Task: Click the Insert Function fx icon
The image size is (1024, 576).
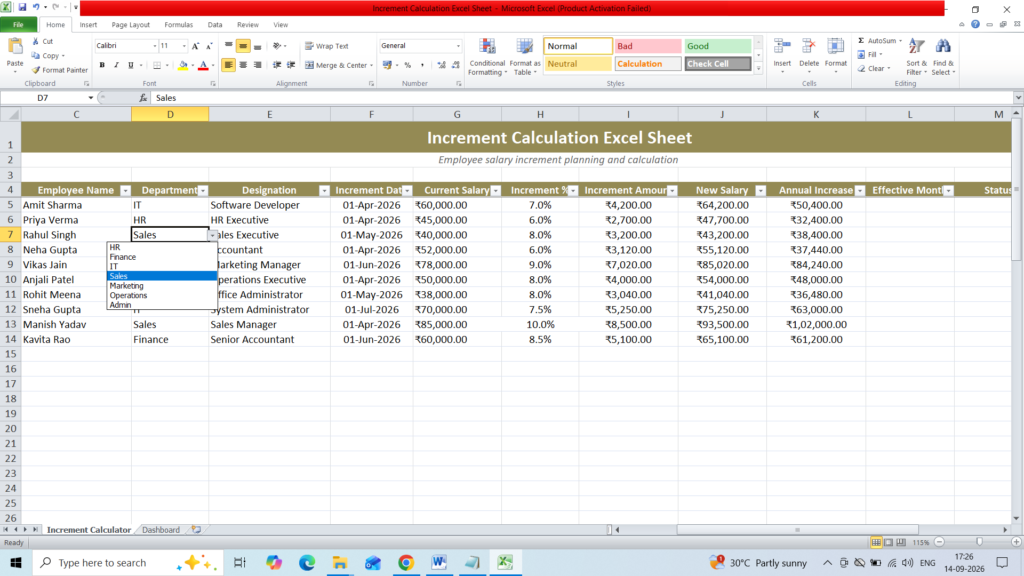Action: tap(143, 98)
